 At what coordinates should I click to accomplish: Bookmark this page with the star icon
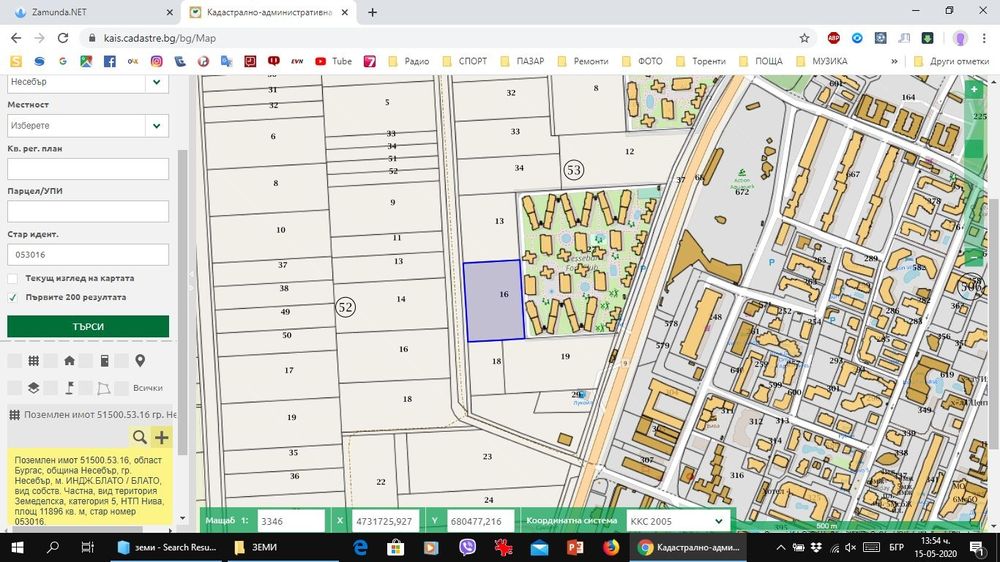[804, 38]
